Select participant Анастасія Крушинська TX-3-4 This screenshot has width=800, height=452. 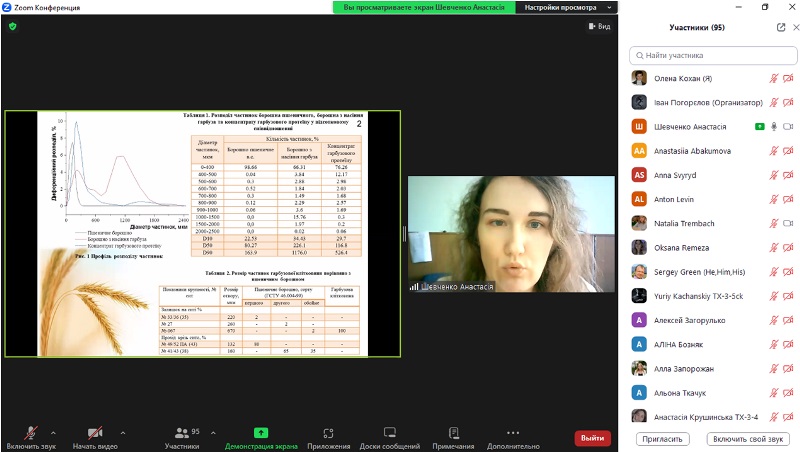pos(713,417)
